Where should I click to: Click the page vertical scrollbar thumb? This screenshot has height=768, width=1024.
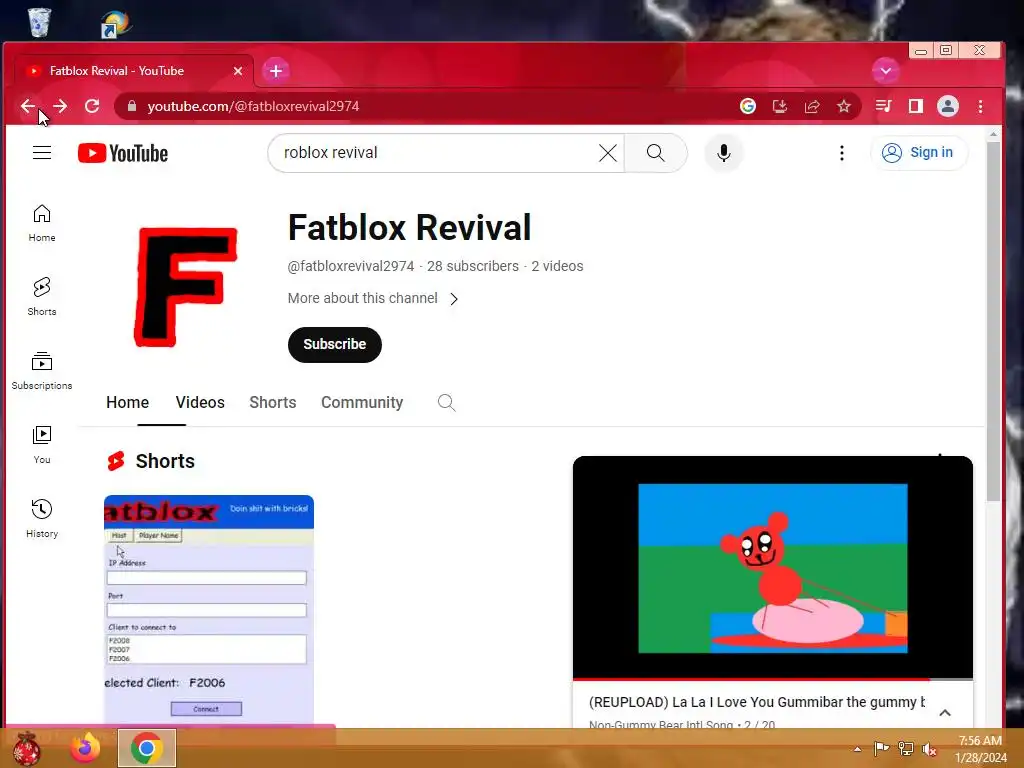pos(993,320)
